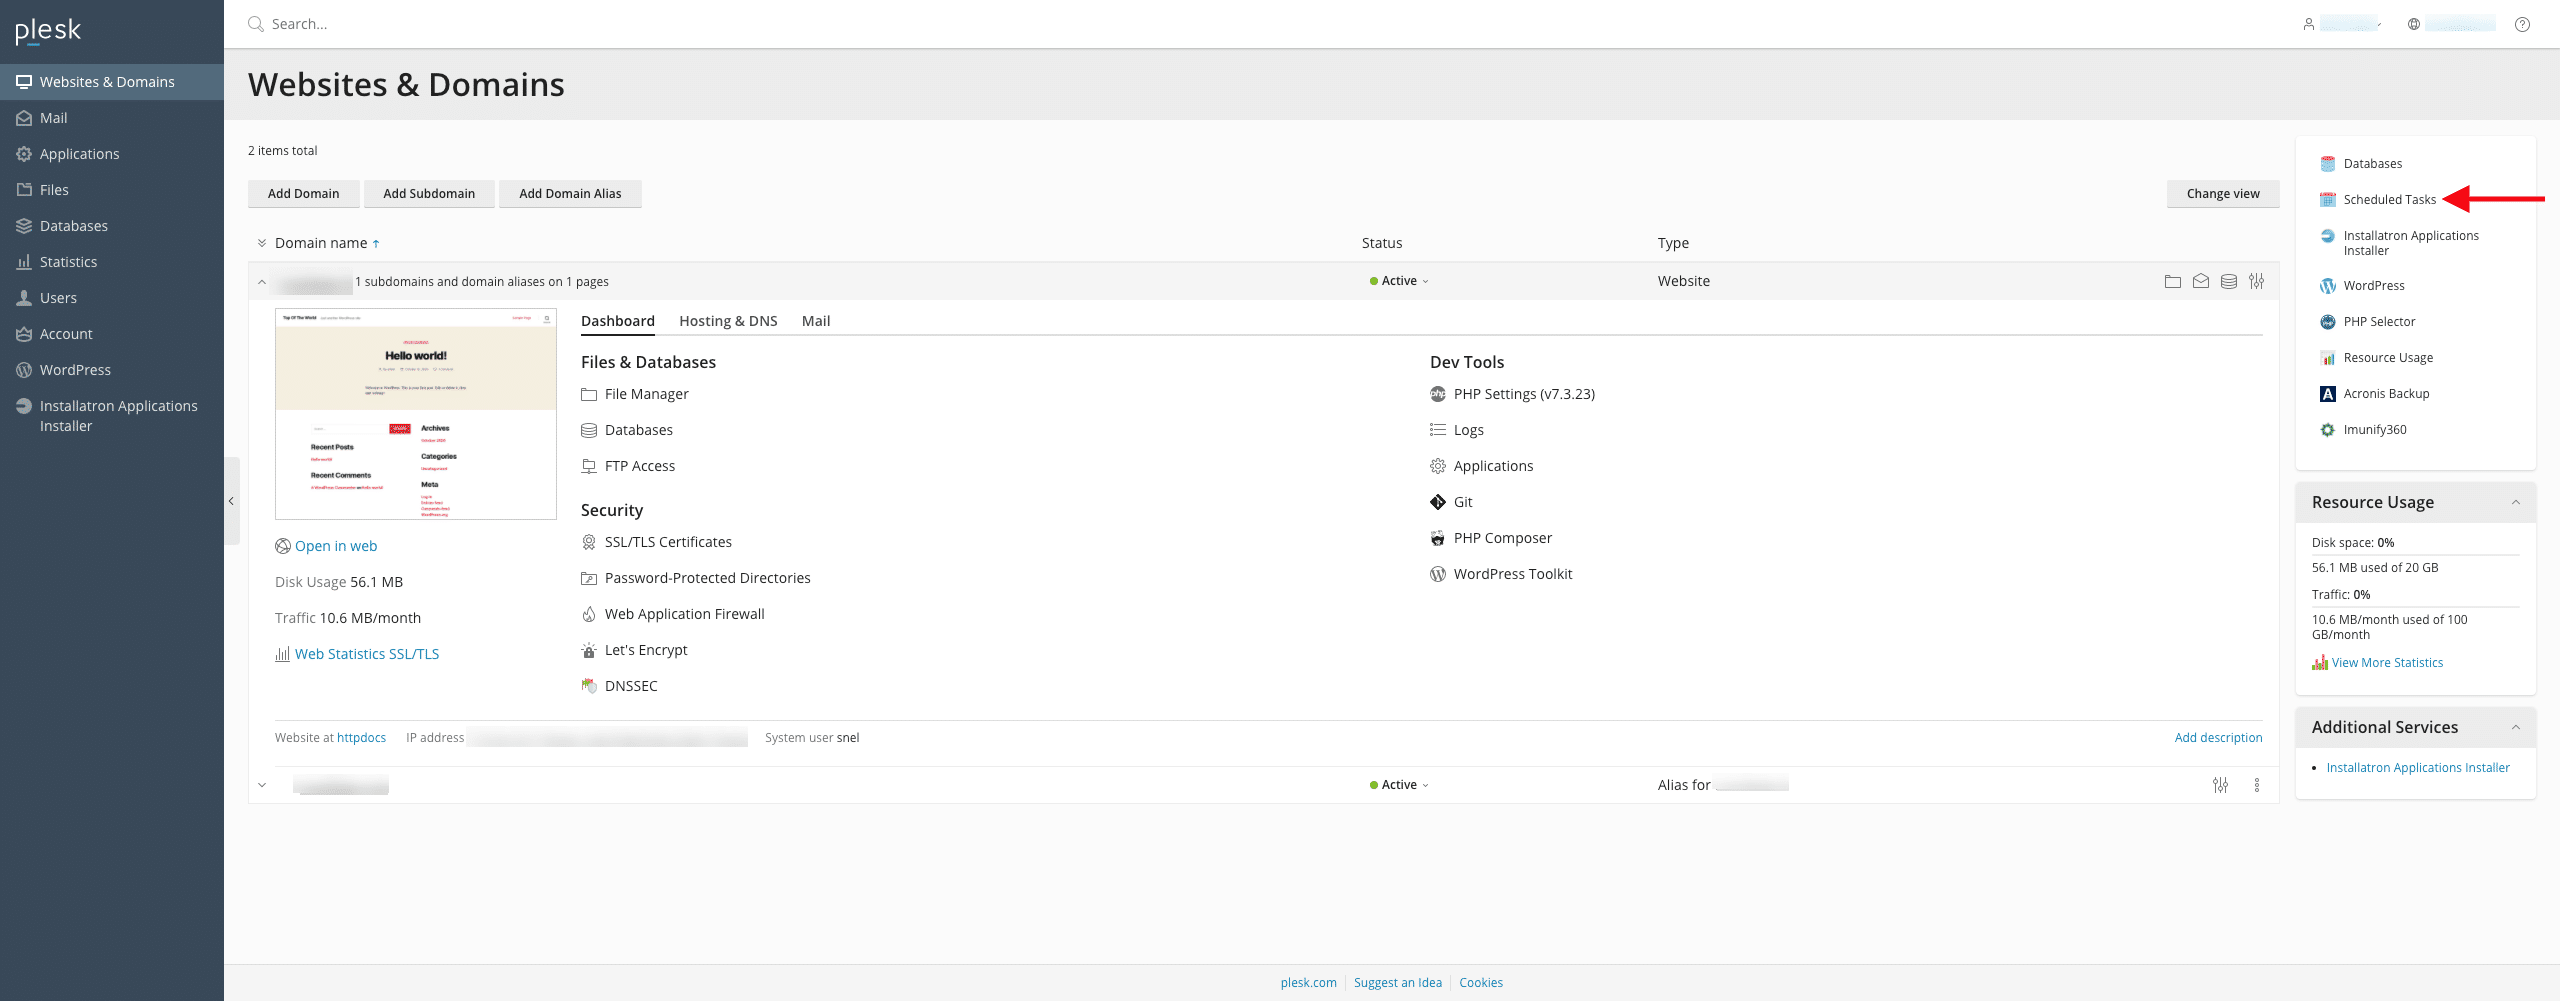Screen dimensions: 2560x1001
Task: Open PHP Selector in right panel
Action: click(x=2368, y=322)
